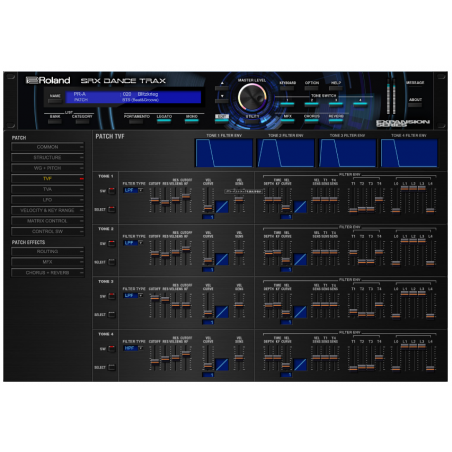Click the patch down arrow button
Viewport: 452px width, 452px height.
[x=222, y=100]
